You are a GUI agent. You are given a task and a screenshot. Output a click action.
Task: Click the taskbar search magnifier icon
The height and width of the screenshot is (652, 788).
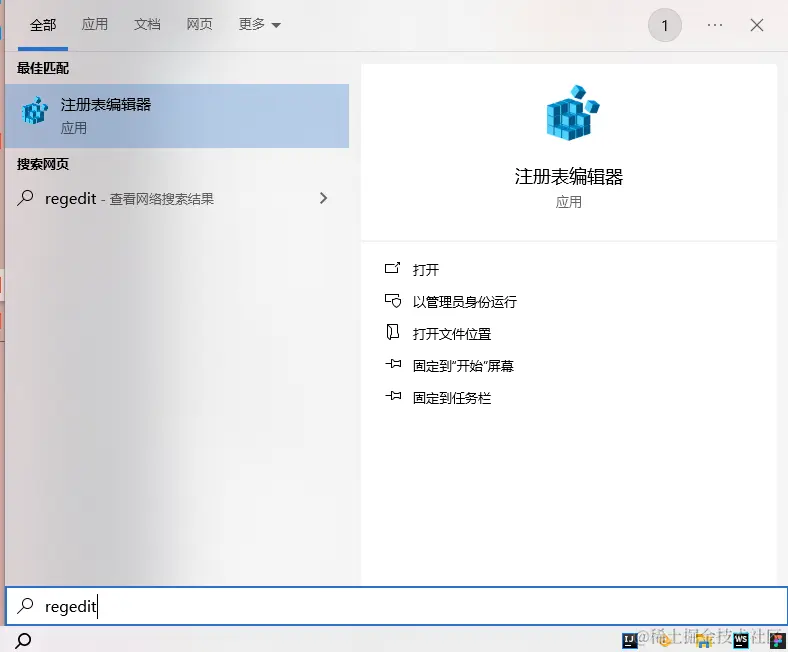23,640
